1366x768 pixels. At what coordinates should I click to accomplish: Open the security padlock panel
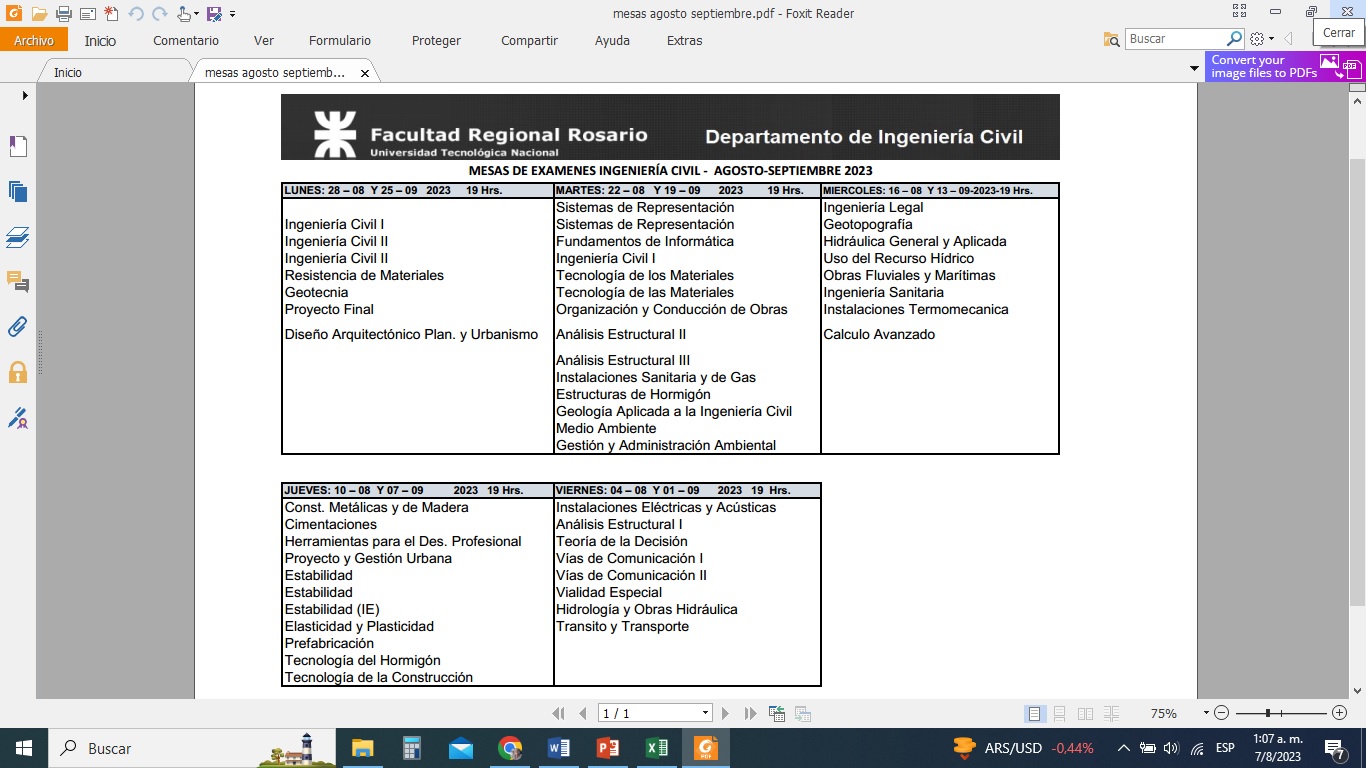(x=18, y=372)
